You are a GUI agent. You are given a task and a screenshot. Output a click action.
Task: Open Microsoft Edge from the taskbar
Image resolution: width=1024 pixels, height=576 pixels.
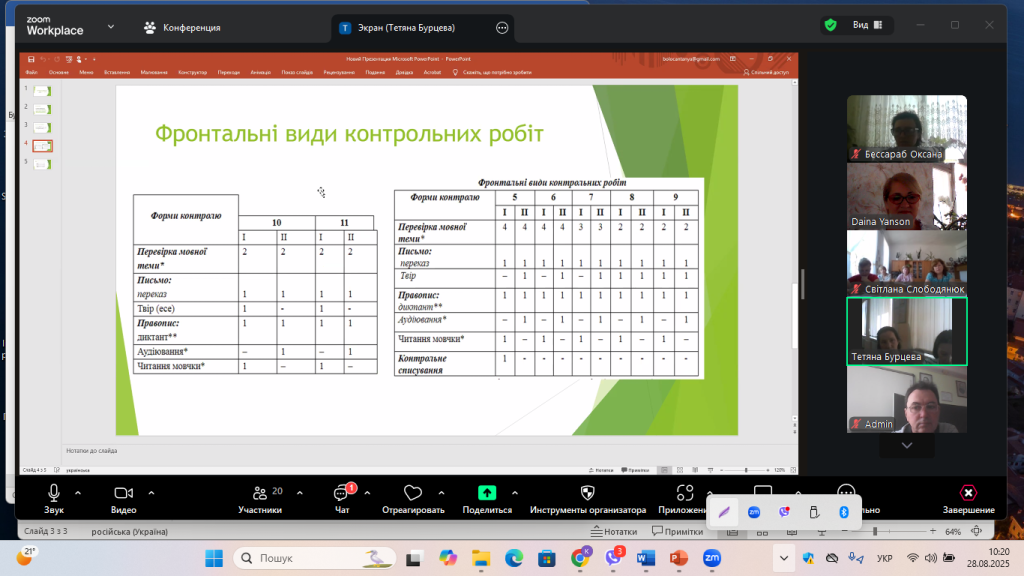(x=513, y=557)
